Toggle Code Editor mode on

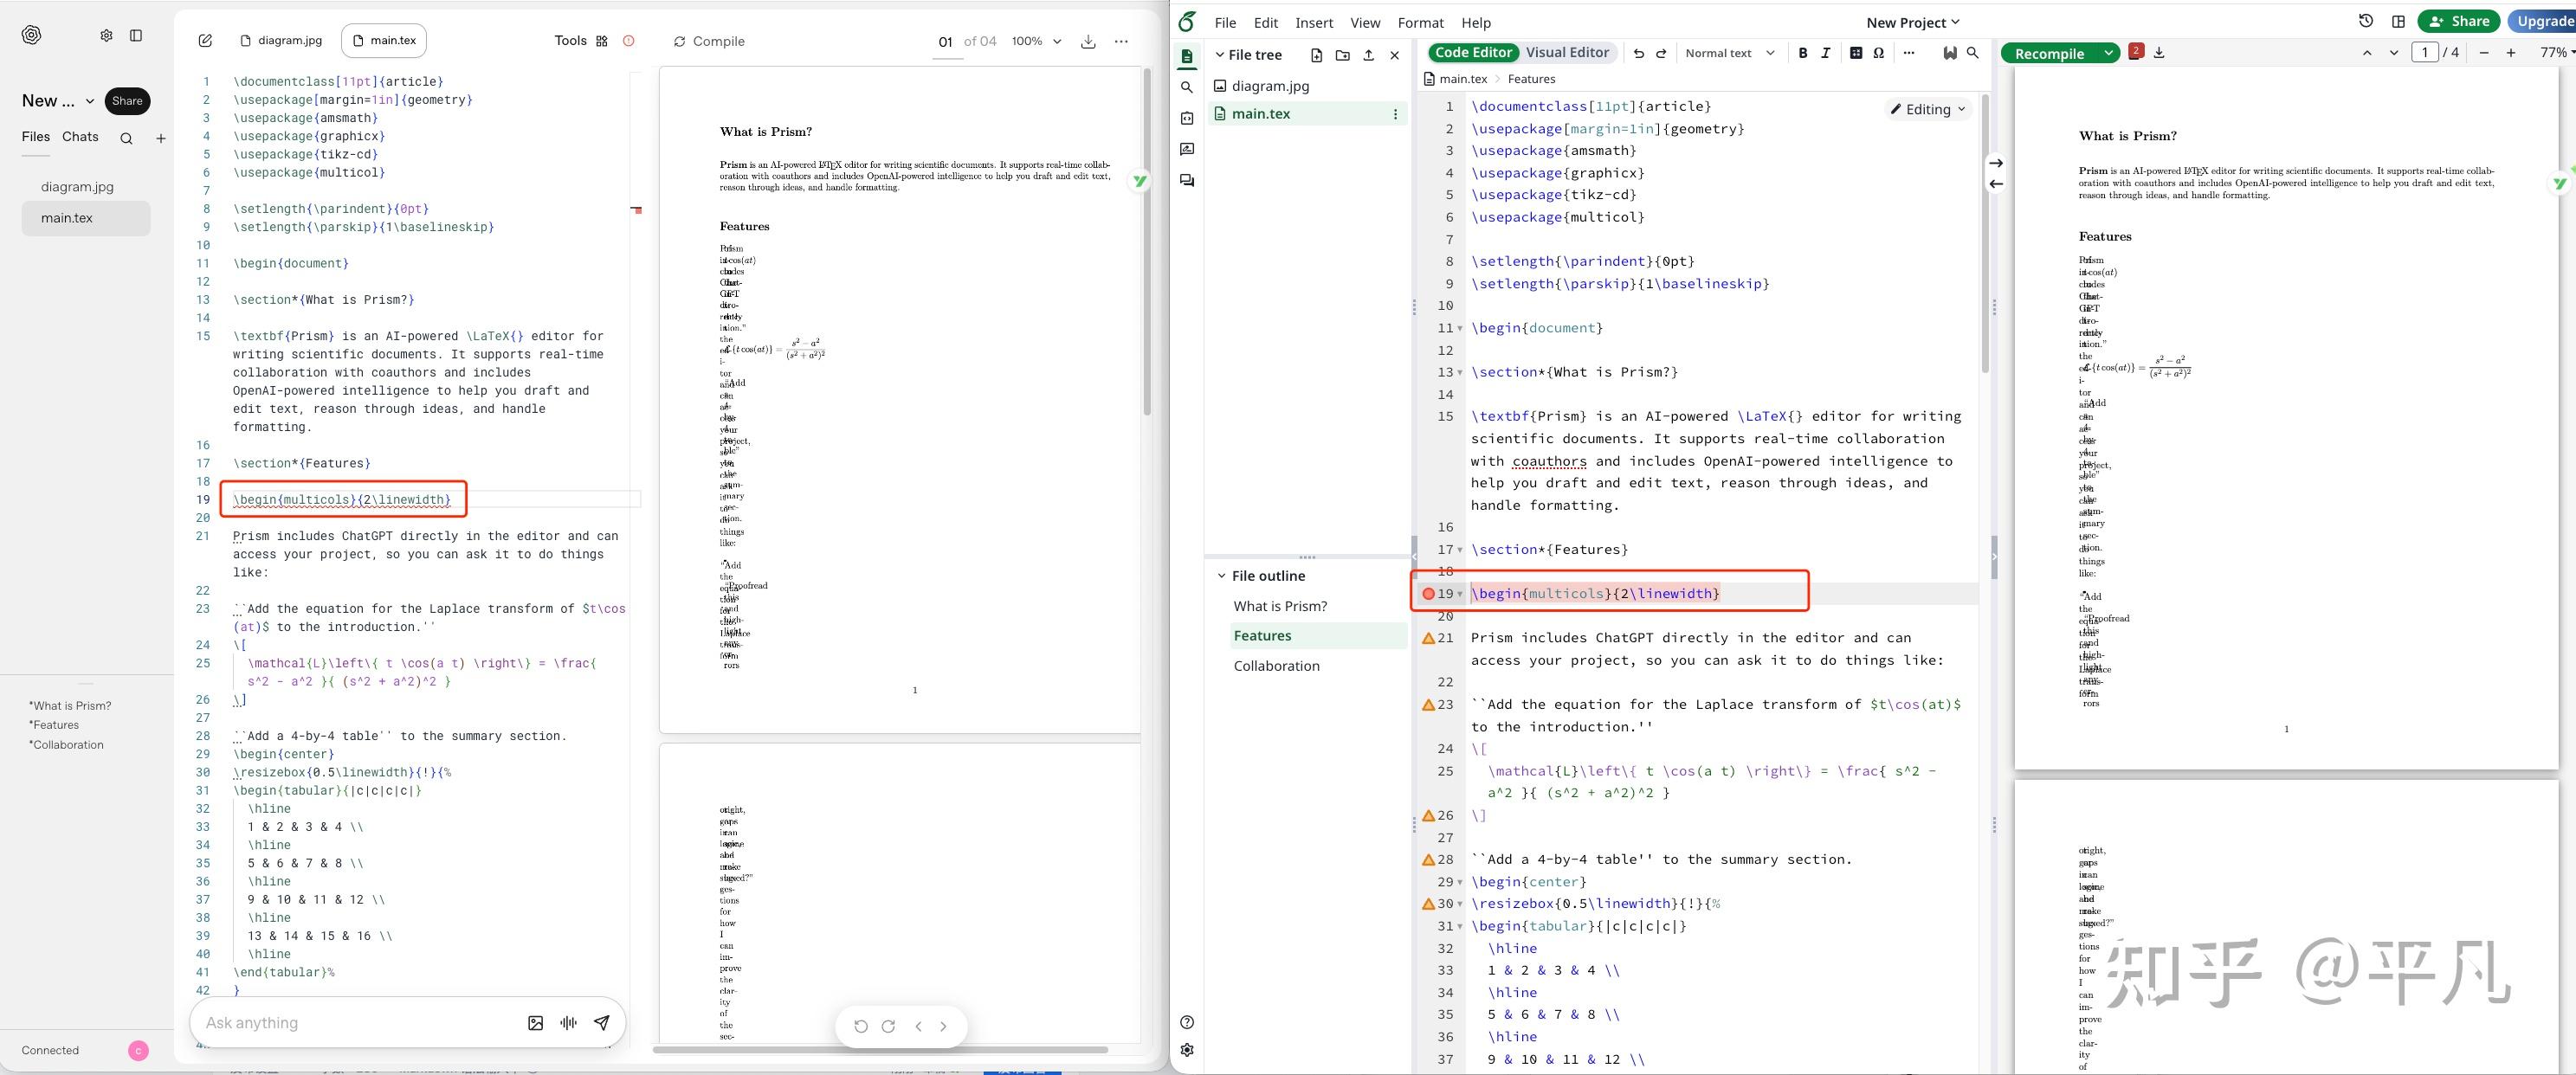click(x=1473, y=53)
